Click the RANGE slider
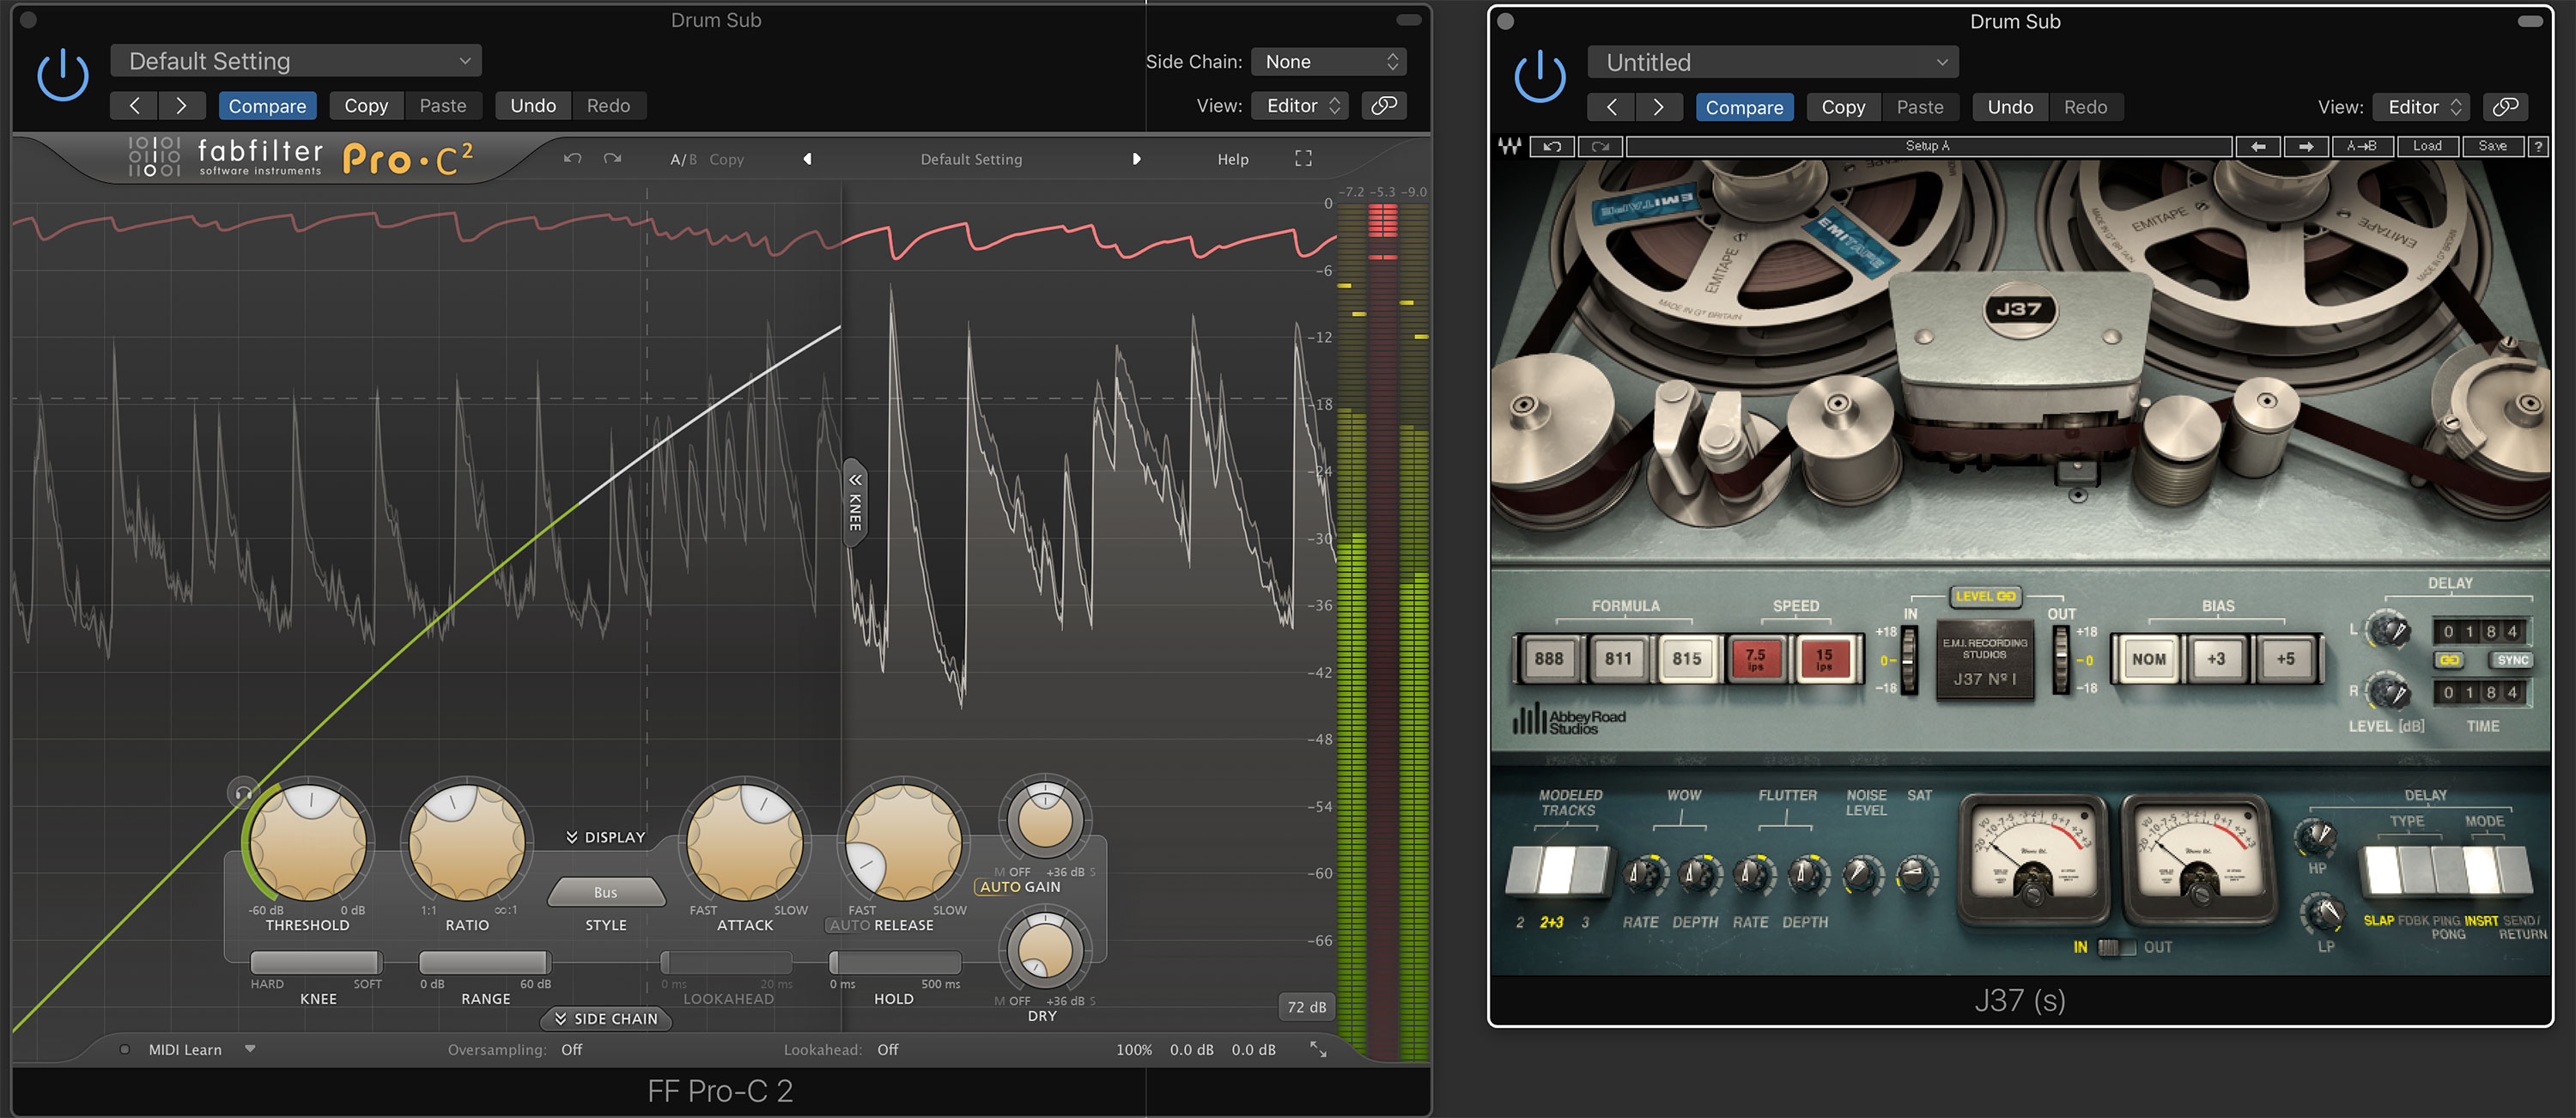The width and height of the screenshot is (2576, 1118). click(484, 962)
